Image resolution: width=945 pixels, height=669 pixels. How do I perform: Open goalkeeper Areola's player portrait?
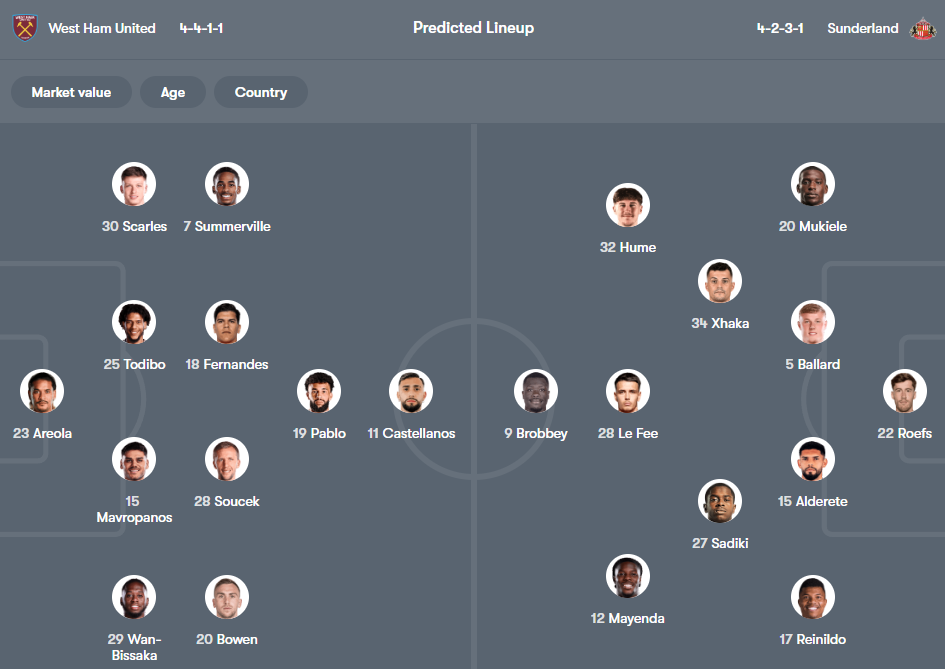click(42, 391)
